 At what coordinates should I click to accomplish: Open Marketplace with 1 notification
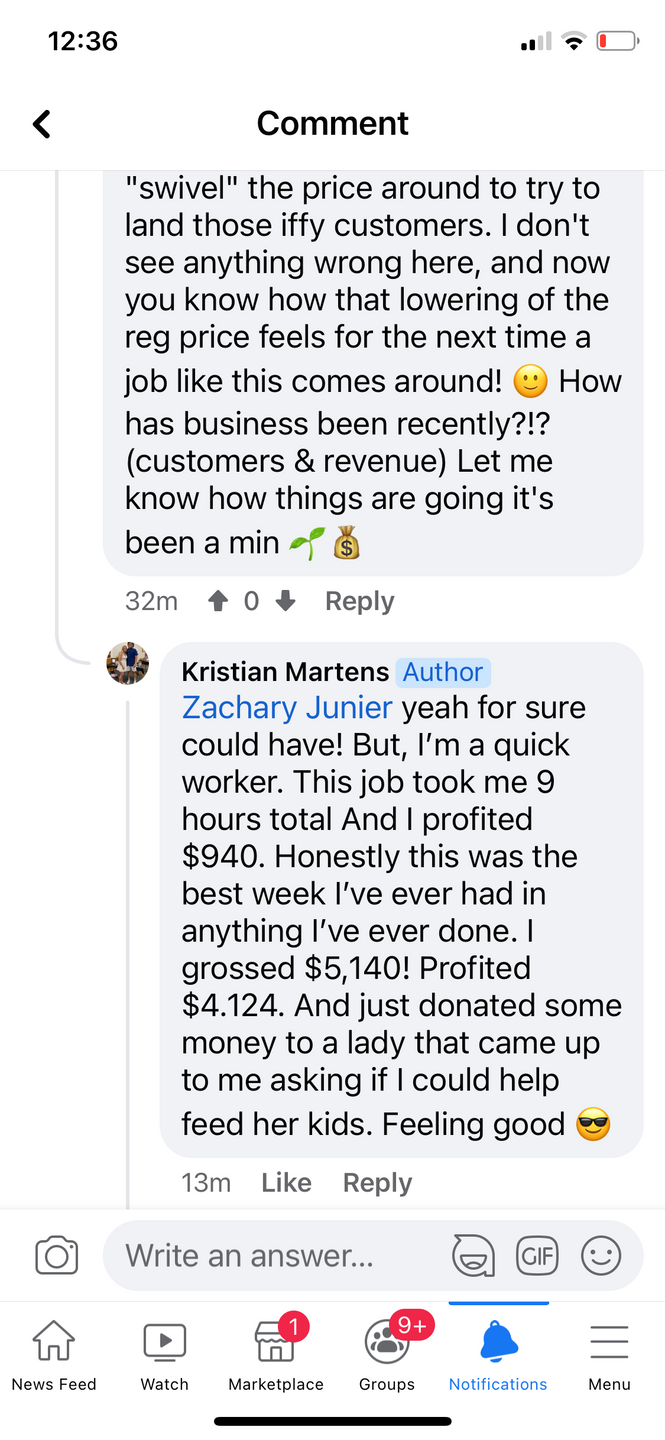(275, 1355)
